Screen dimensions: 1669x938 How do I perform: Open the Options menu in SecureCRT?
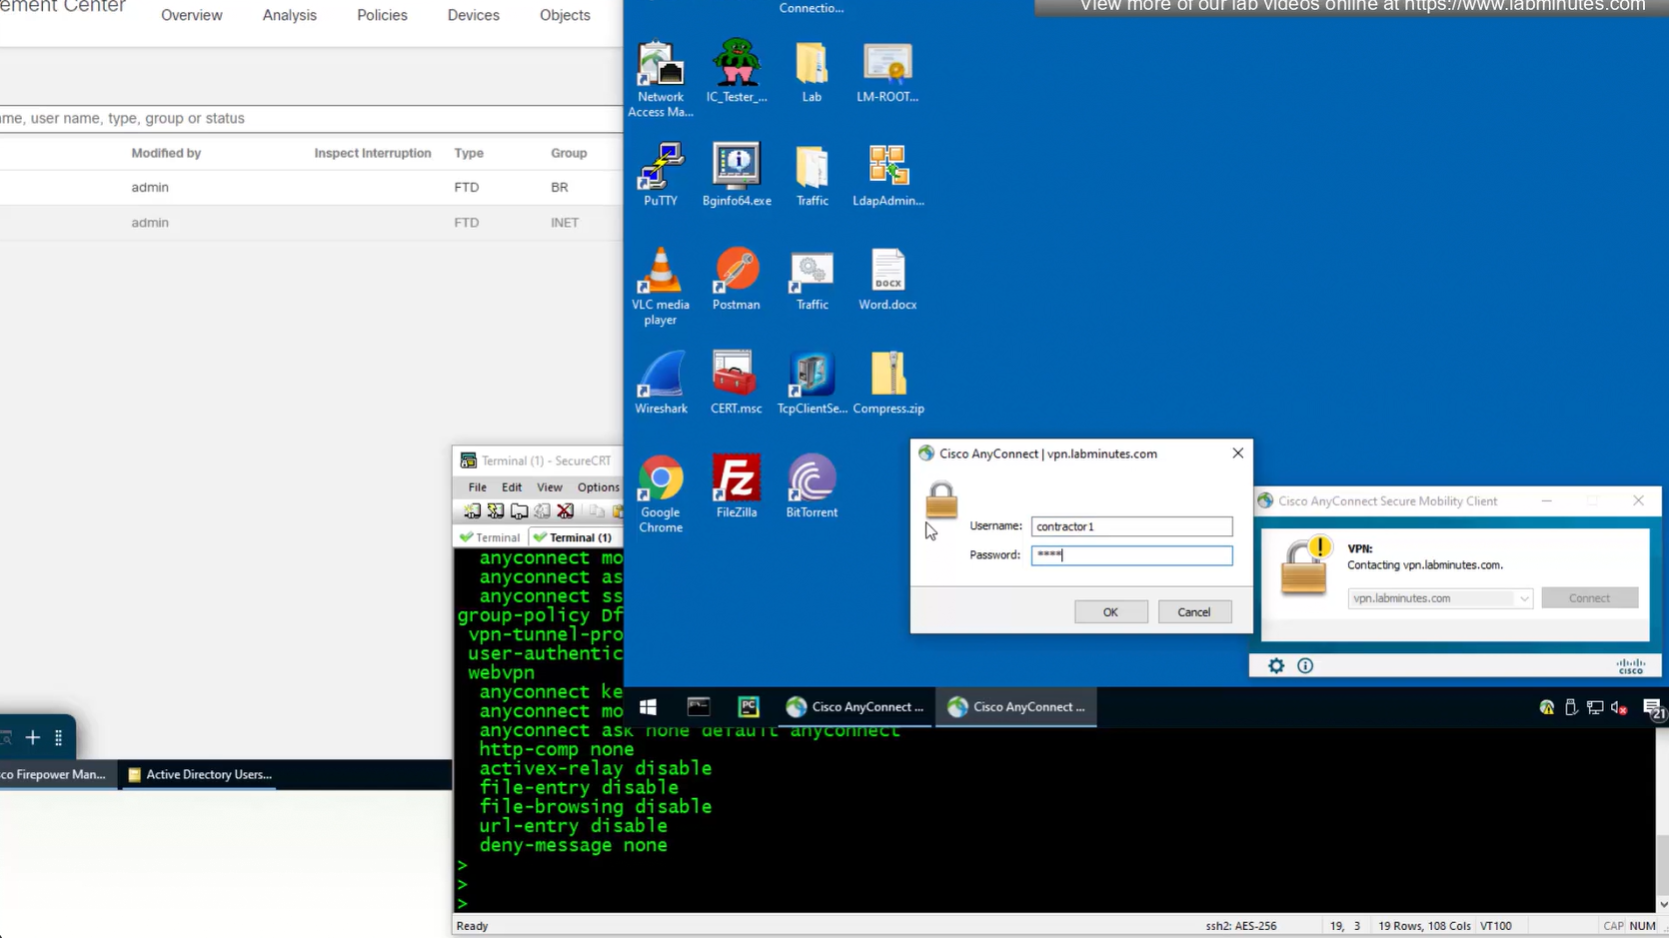598,487
